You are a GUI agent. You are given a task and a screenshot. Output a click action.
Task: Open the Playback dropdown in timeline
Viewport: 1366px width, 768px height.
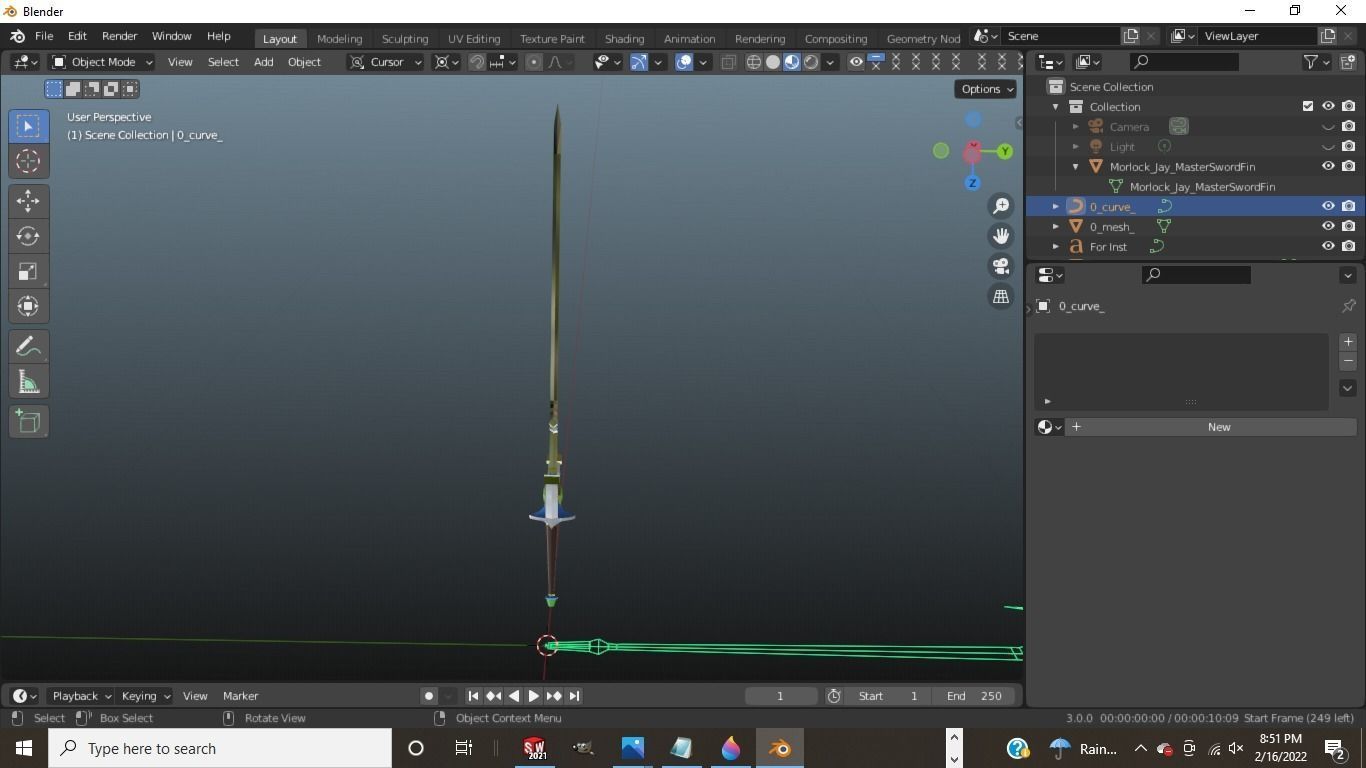coord(80,696)
